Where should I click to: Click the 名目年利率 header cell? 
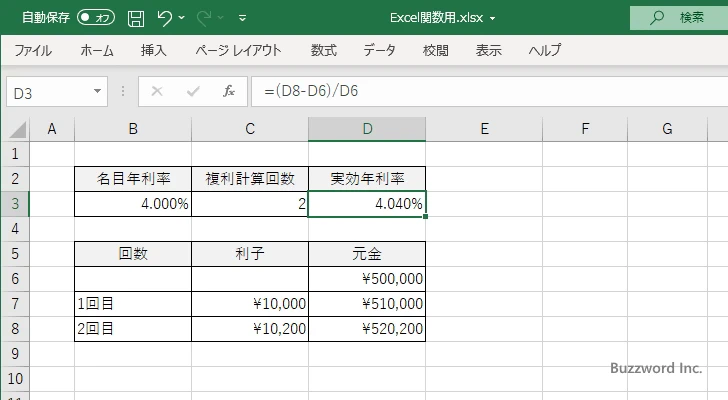tap(133, 179)
